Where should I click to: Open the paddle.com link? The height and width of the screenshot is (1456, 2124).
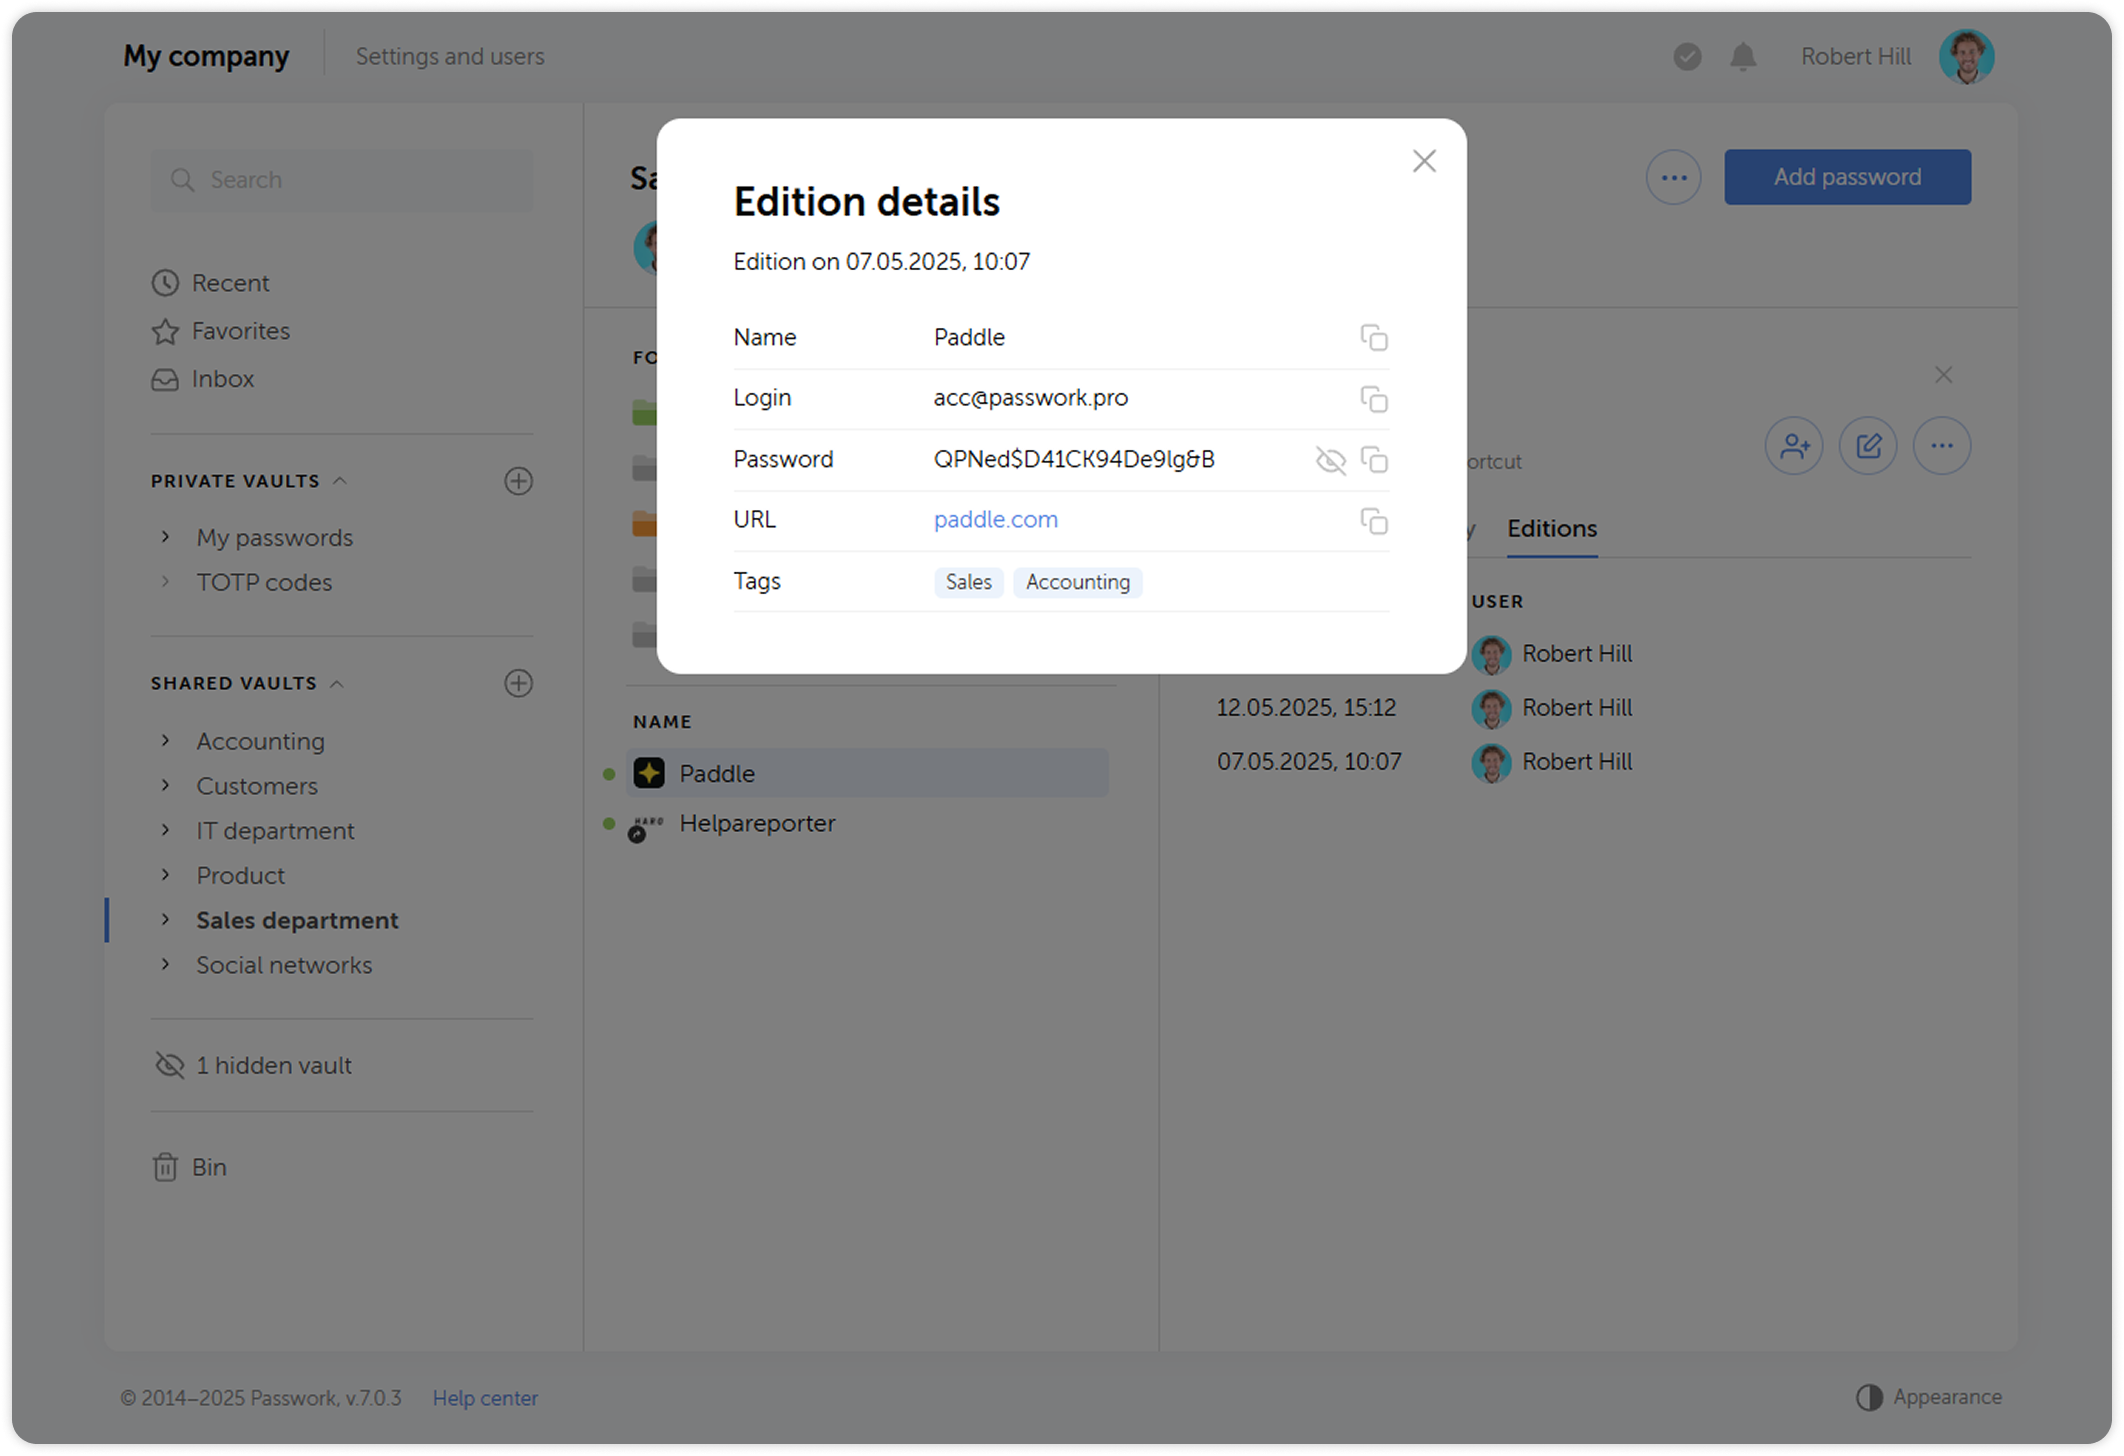click(995, 520)
